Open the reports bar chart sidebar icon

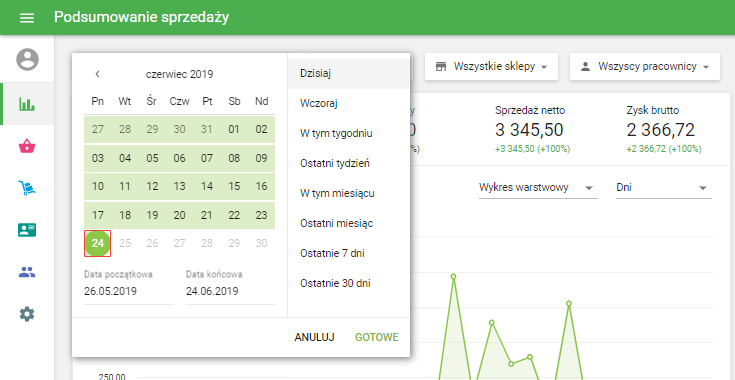27,104
